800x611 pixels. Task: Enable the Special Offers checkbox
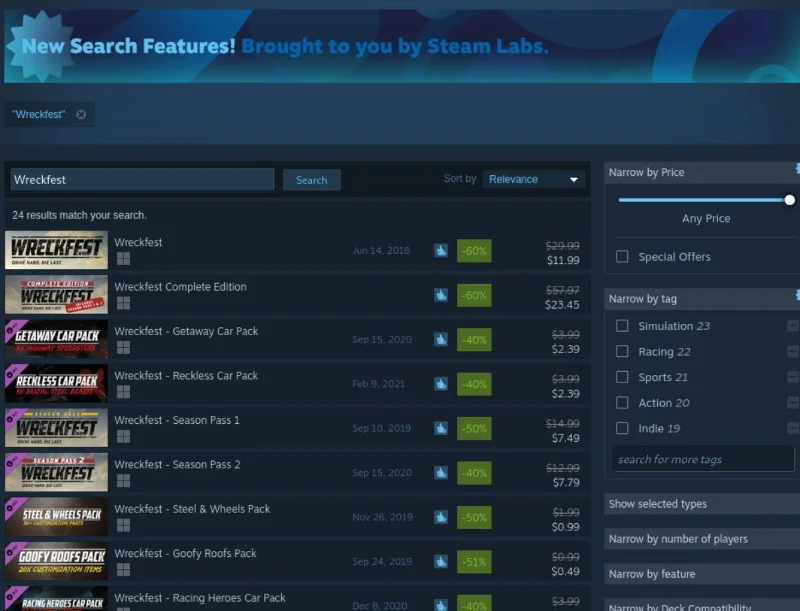[x=622, y=256]
